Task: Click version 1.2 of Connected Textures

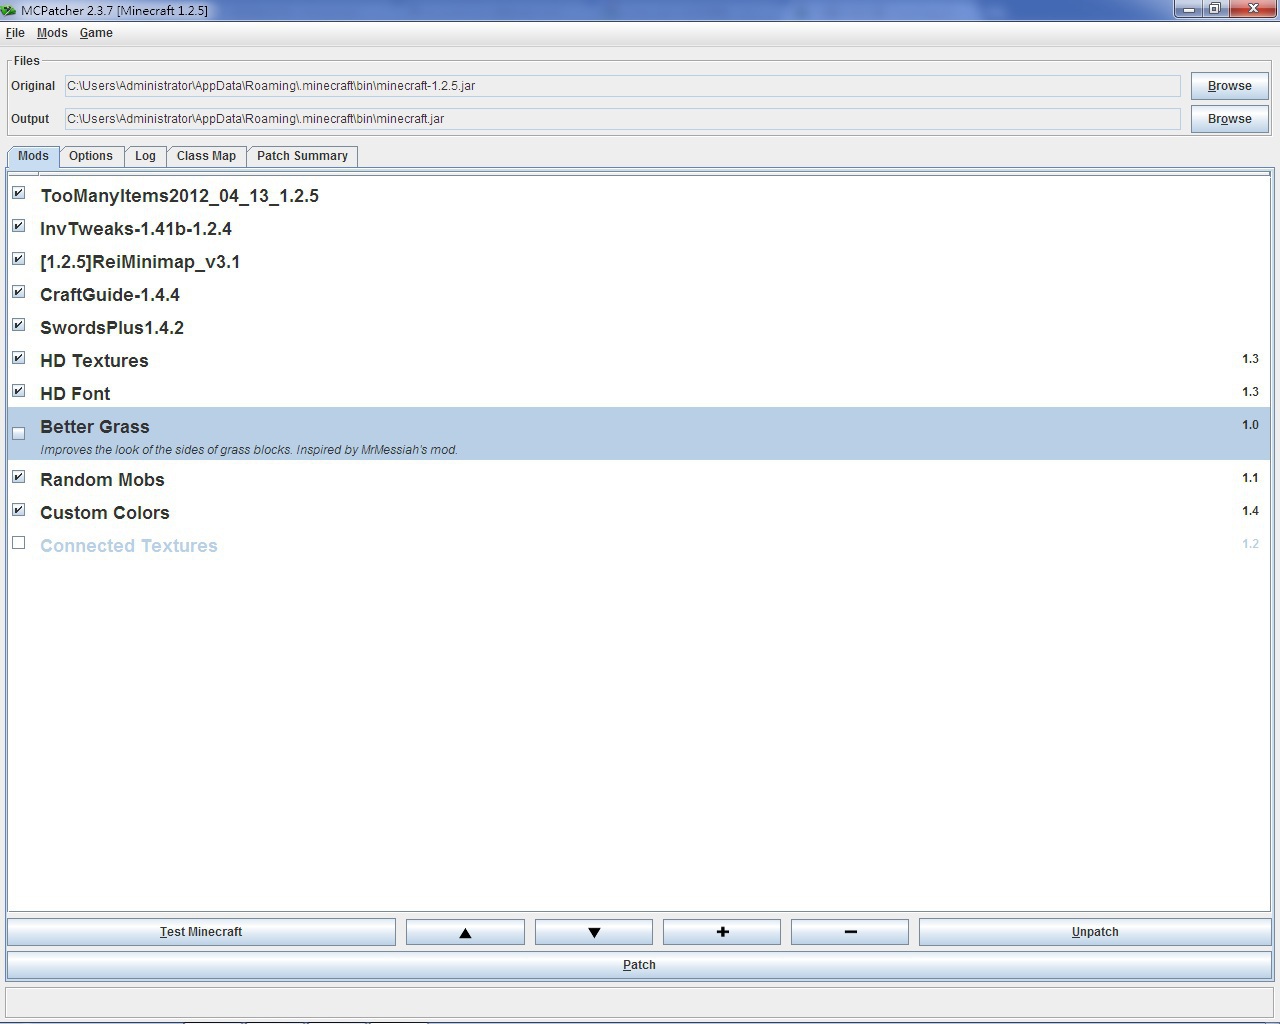Action: pos(1250,544)
